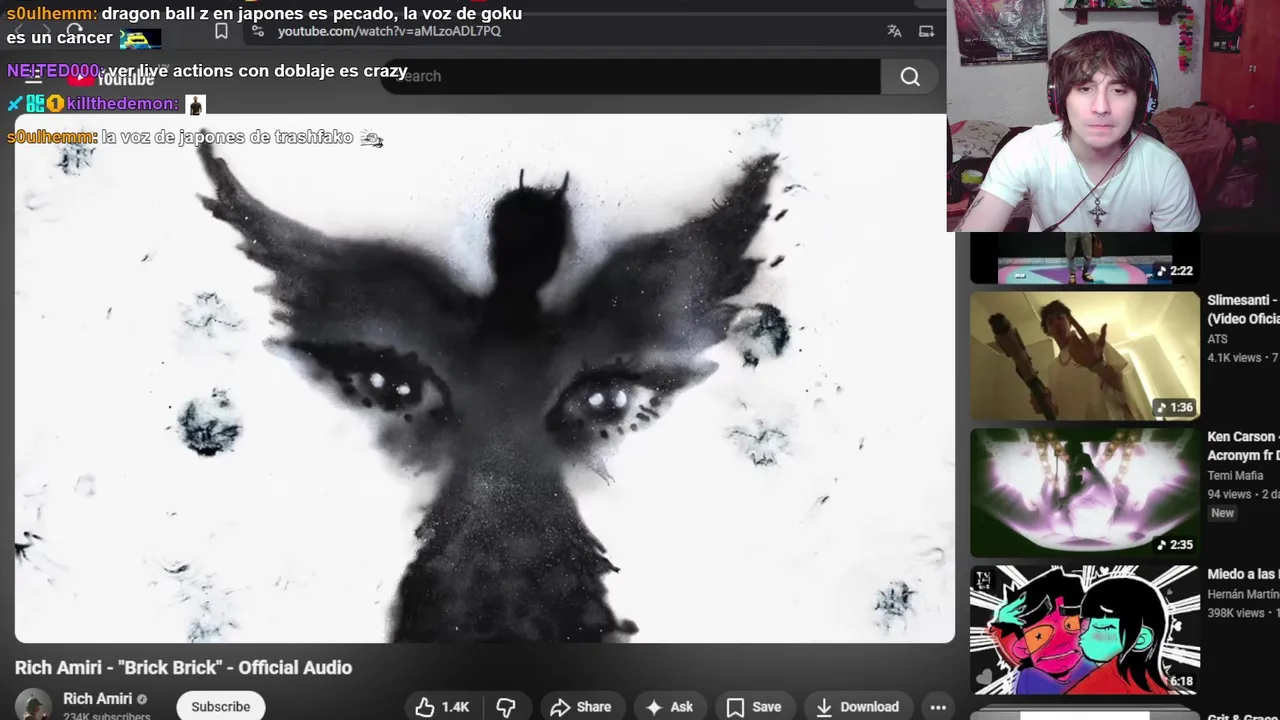Click the site info icon before youtube.com URL
This screenshot has width=1280, height=720.
click(258, 31)
